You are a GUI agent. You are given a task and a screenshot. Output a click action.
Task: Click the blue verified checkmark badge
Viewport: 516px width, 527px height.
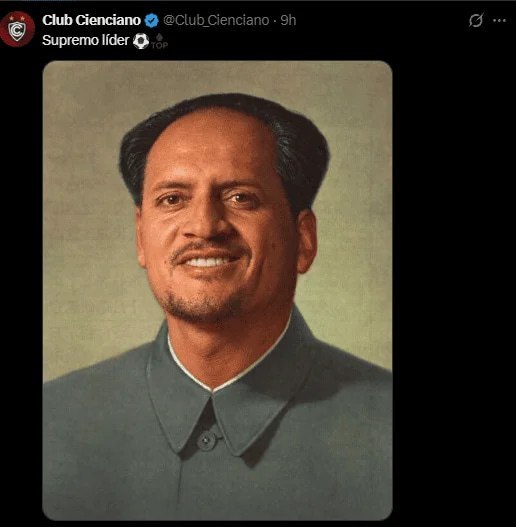point(152,21)
